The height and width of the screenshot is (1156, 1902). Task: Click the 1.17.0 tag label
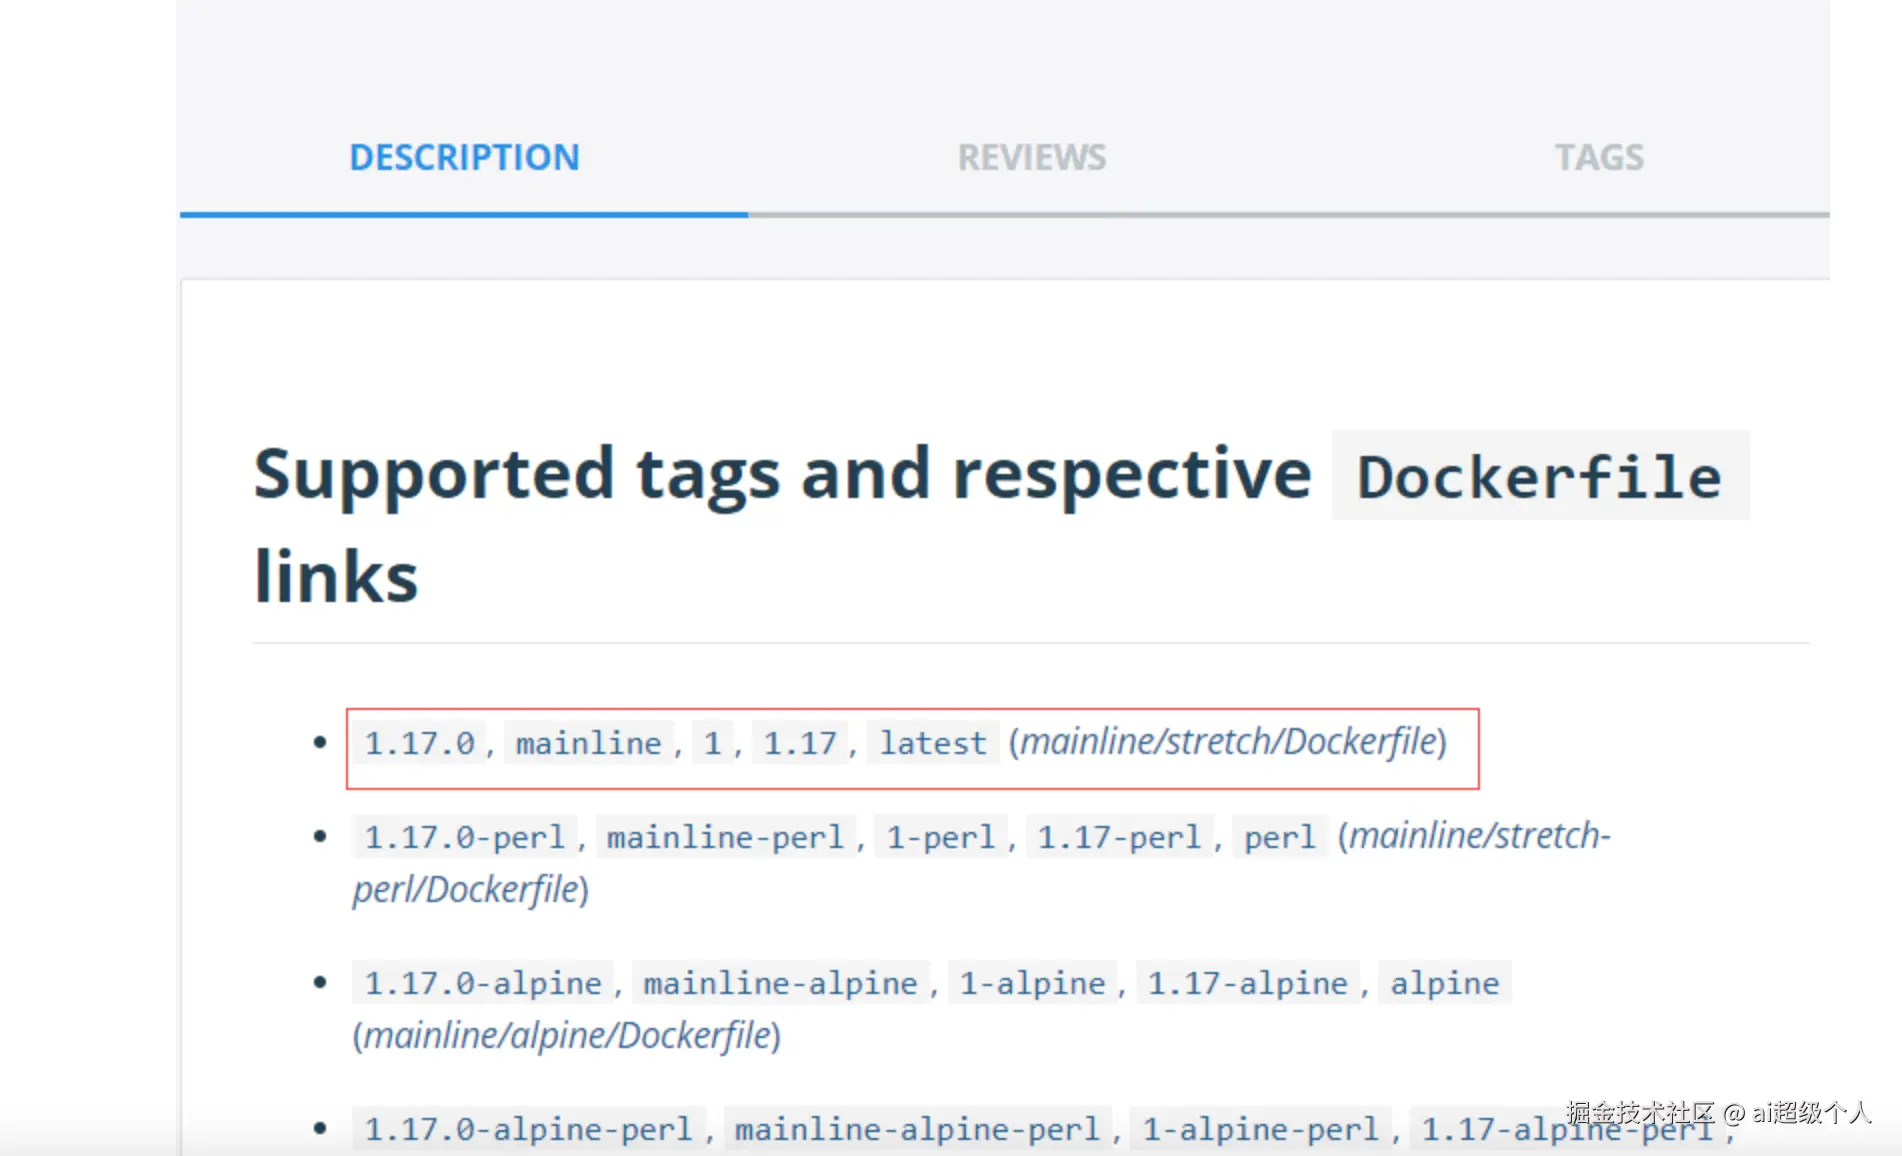tap(419, 743)
